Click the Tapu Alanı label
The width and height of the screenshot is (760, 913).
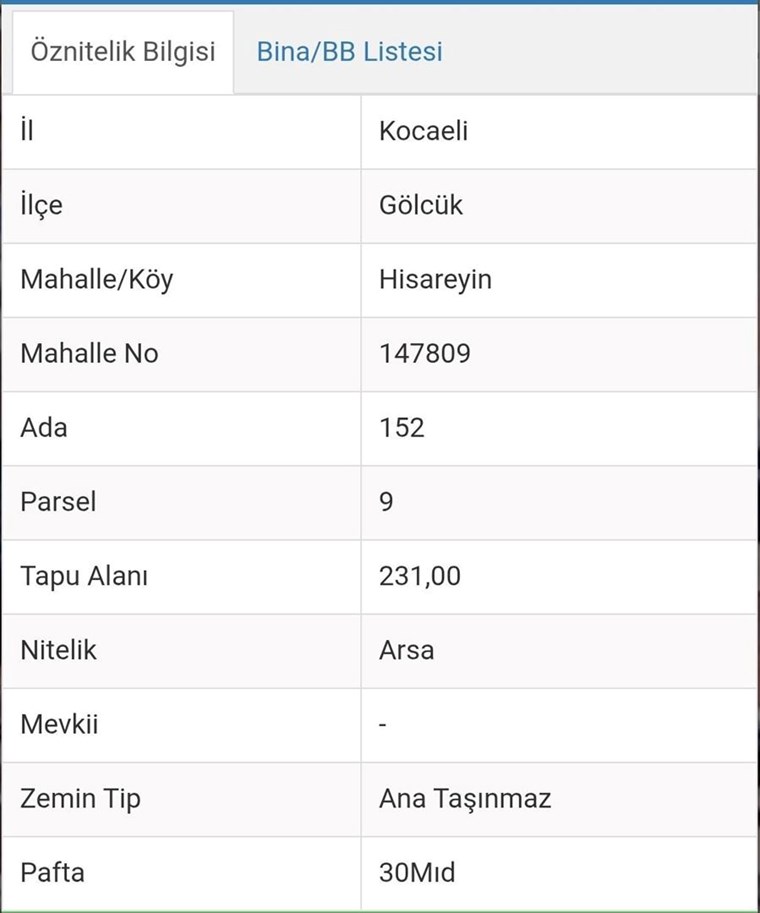click(x=84, y=576)
